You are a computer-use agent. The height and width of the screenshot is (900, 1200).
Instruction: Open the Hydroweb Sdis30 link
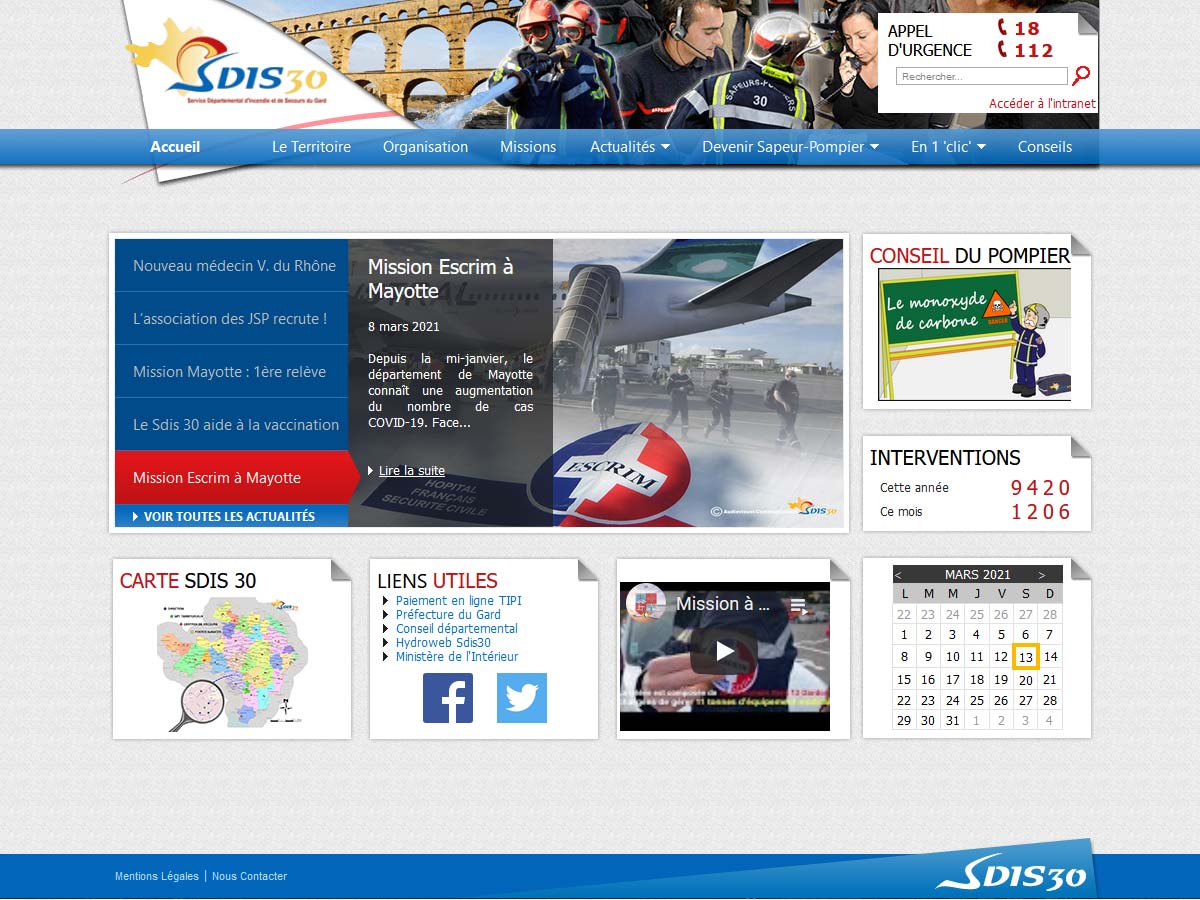coord(443,643)
